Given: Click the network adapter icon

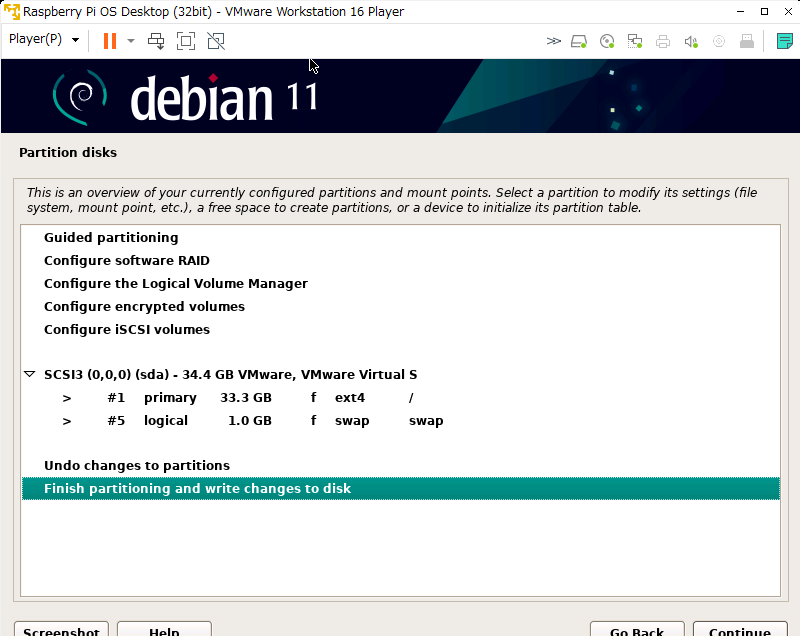Looking at the screenshot, I should pyautogui.click(x=635, y=41).
